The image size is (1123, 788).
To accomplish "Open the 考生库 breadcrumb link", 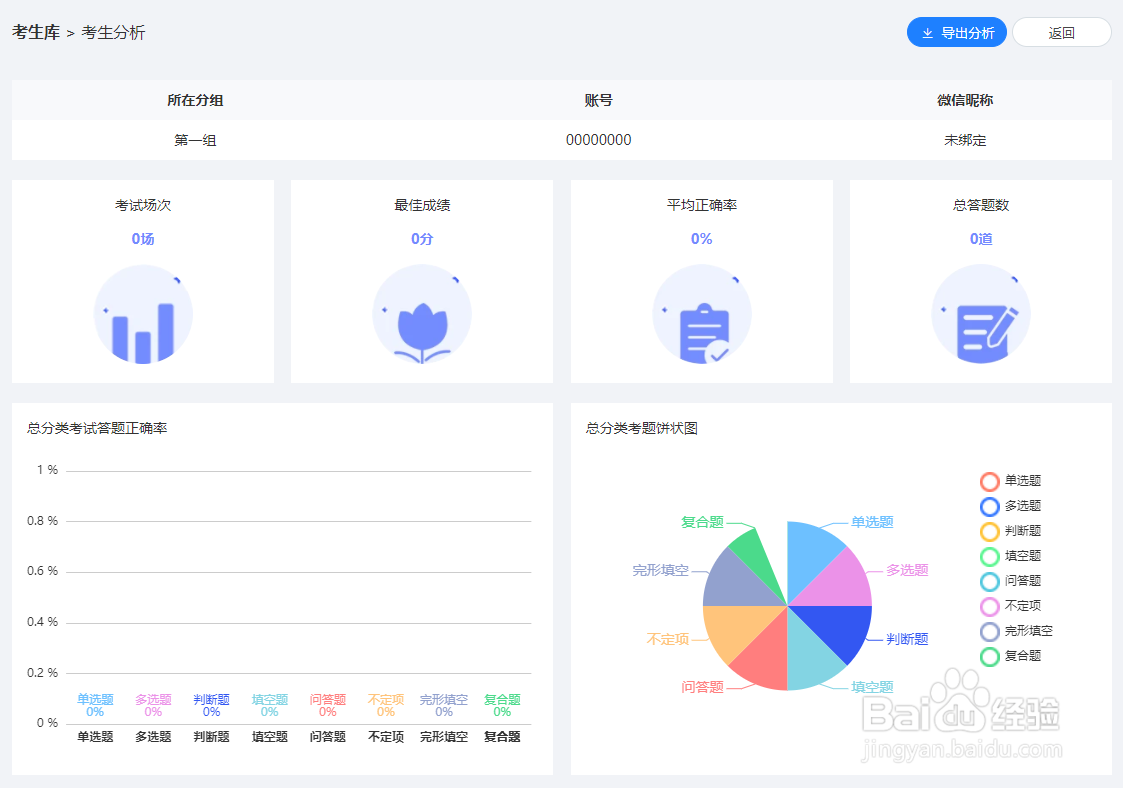I will pos(36,32).
